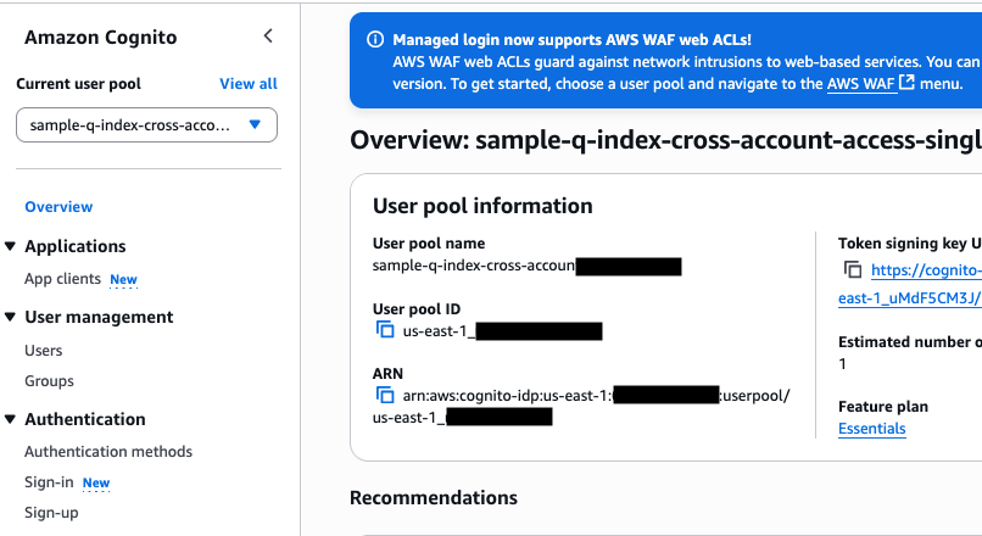Collapse the Authentication section

tap(10, 419)
